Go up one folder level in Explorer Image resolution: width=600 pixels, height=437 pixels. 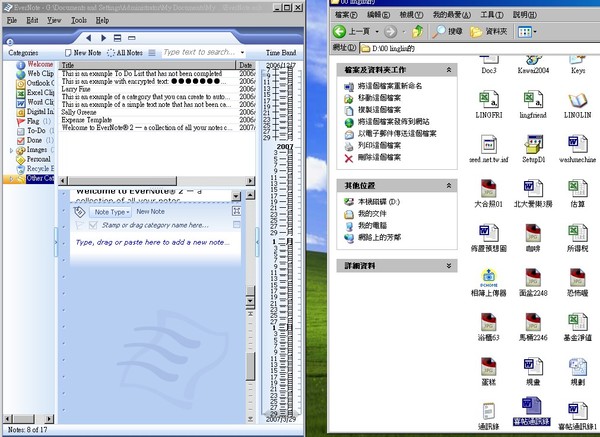pyautogui.click(x=418, y=31)
